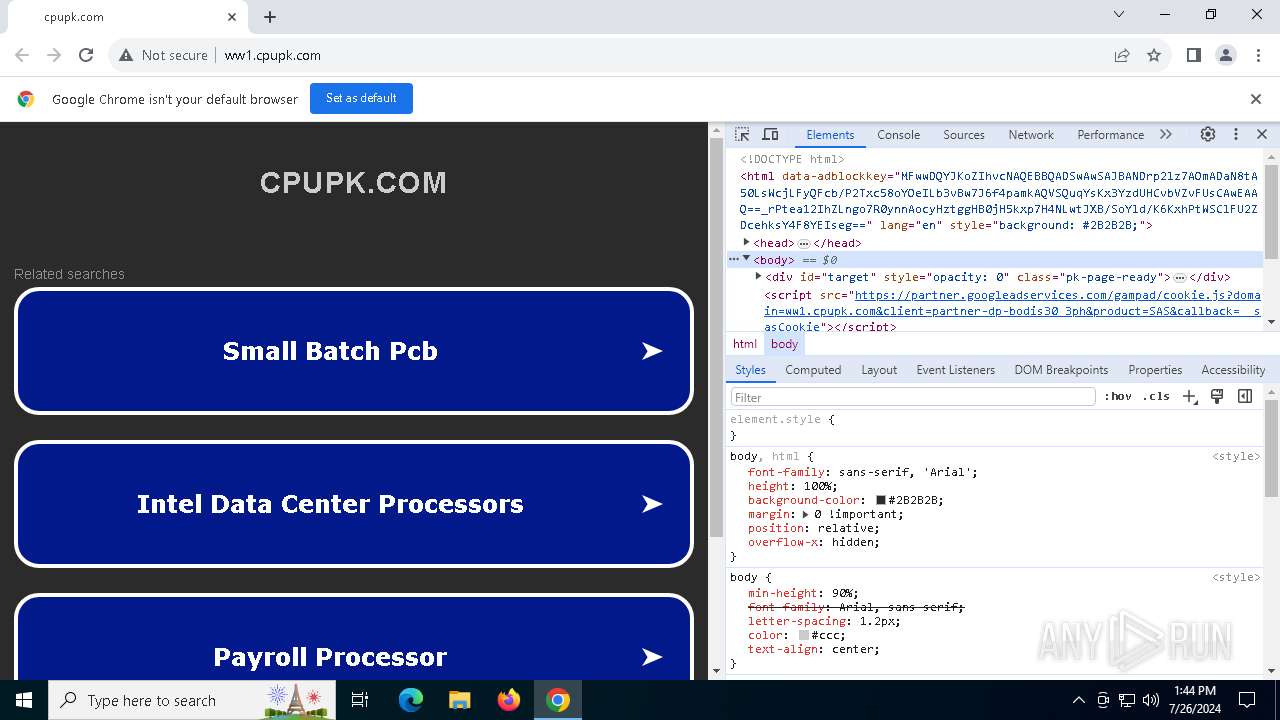Open Chrome side panel icon
1280x720 pixels.
[x=1194, y=55]
